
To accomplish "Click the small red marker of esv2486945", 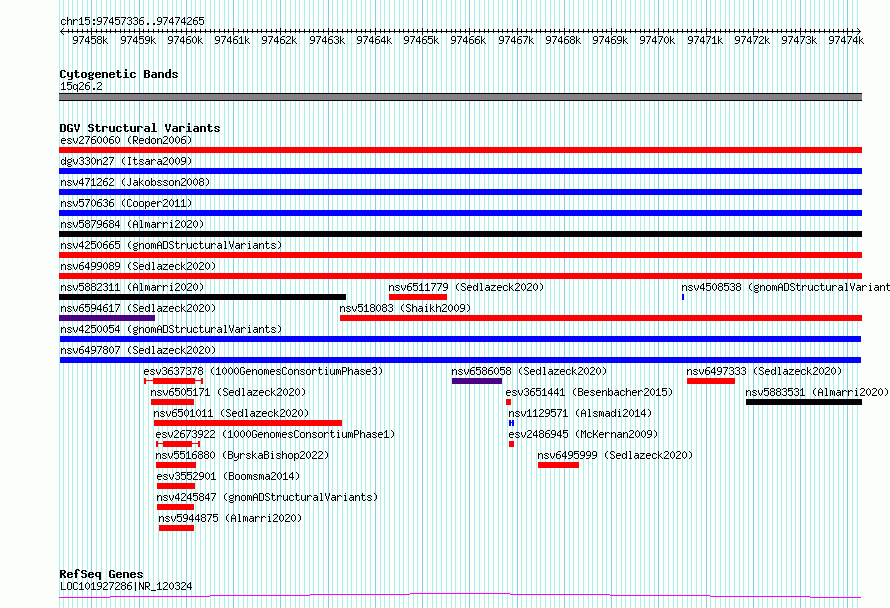I will pos(511,444).
